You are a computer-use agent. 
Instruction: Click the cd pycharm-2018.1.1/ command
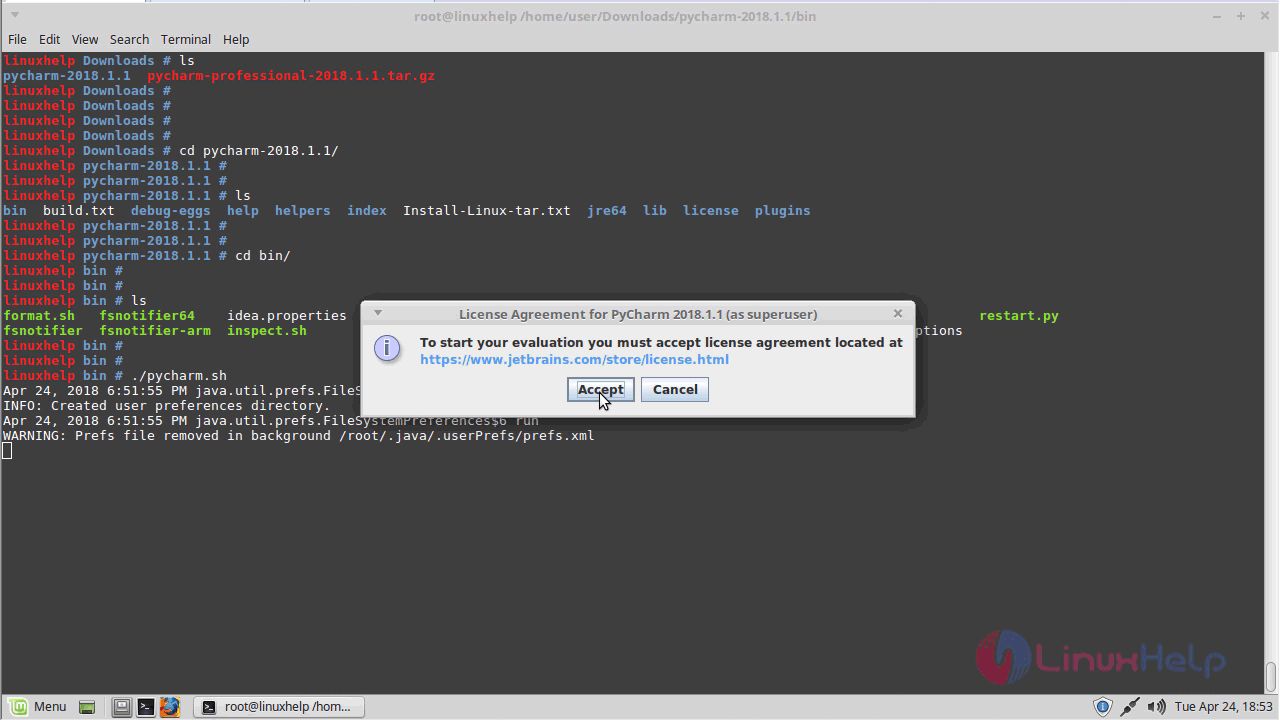259,150
